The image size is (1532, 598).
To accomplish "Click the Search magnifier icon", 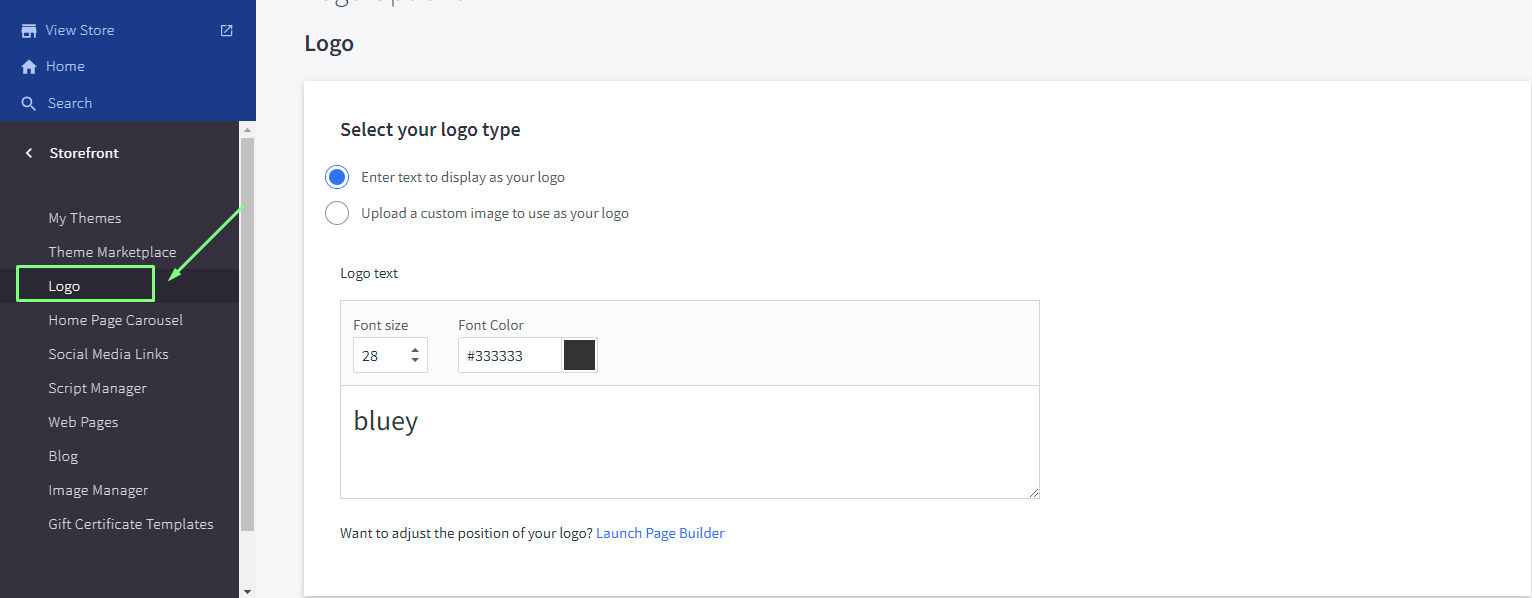I will click(29, 103).
